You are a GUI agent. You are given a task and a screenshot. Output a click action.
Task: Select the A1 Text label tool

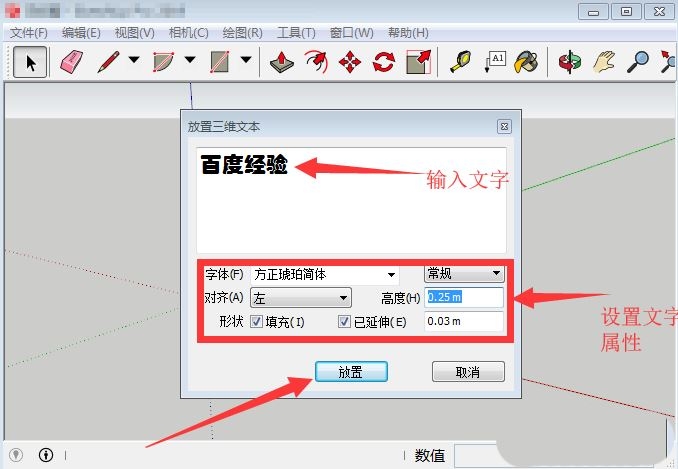click(x=495, y=62)
